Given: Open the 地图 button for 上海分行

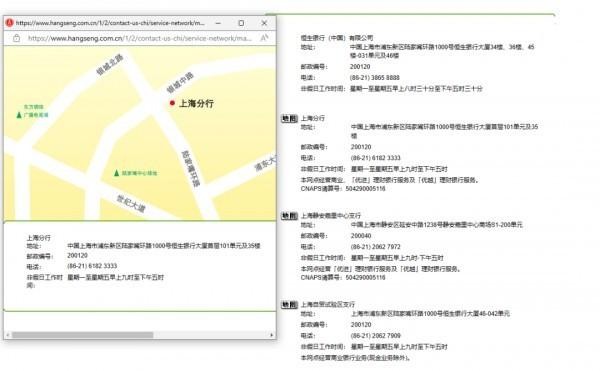Looking at the screenshot, I should click(x=289, y=119).
